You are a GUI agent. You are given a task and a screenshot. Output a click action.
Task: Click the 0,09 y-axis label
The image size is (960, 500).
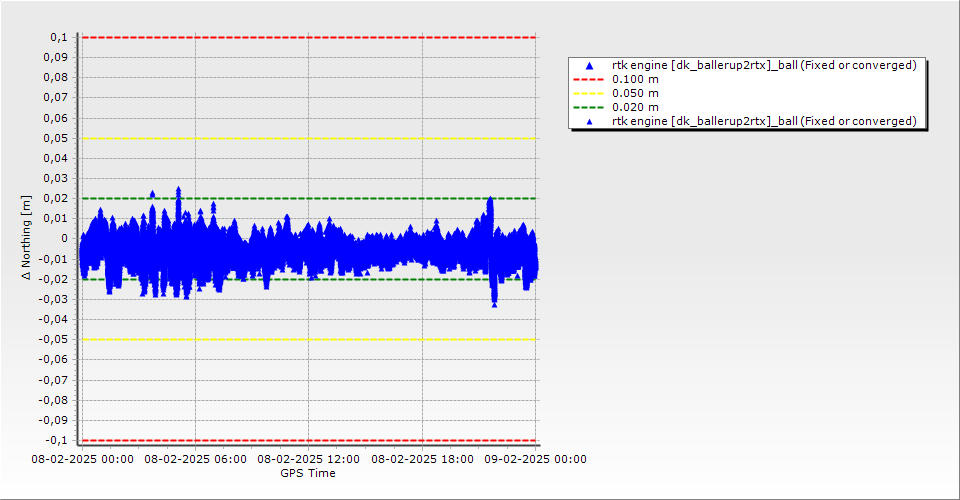coord(56,58)
